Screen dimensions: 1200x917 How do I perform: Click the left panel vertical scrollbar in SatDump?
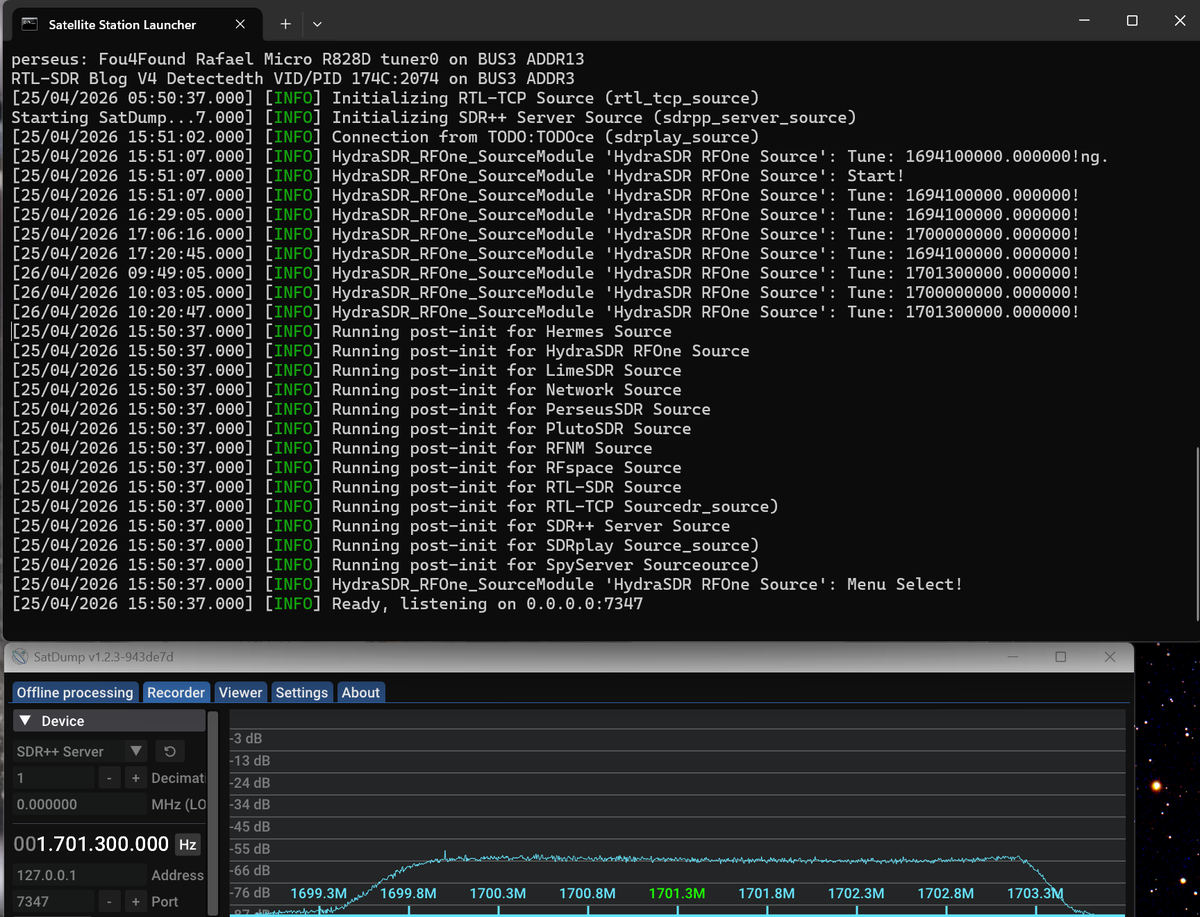(x=212, y=812)
